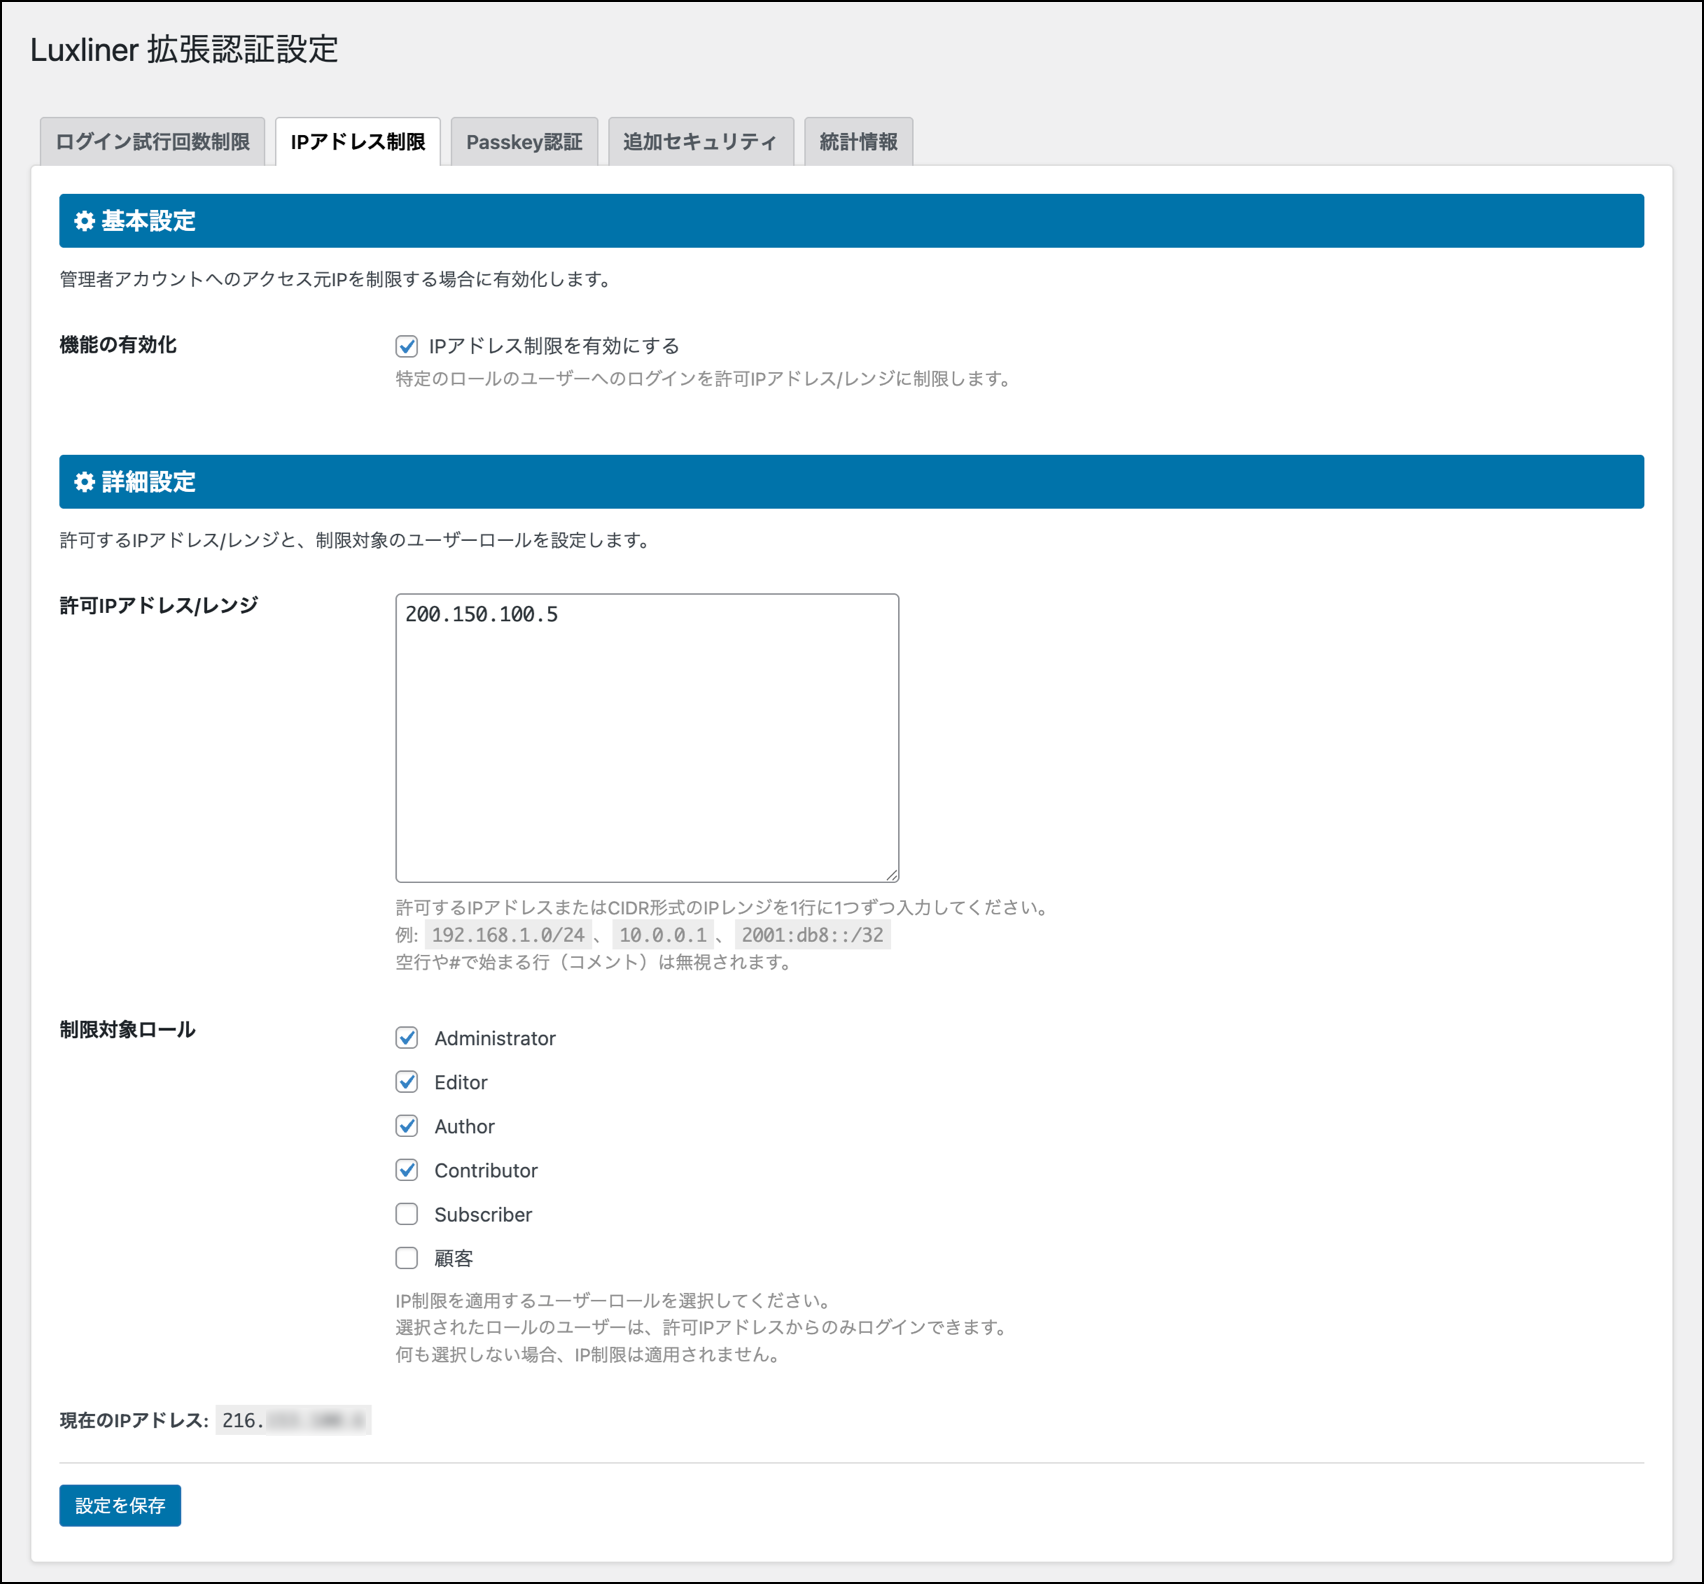1704x1584 pixels.
Task: Uncheck the Editor role checkbox
Action: [407, 1082]
